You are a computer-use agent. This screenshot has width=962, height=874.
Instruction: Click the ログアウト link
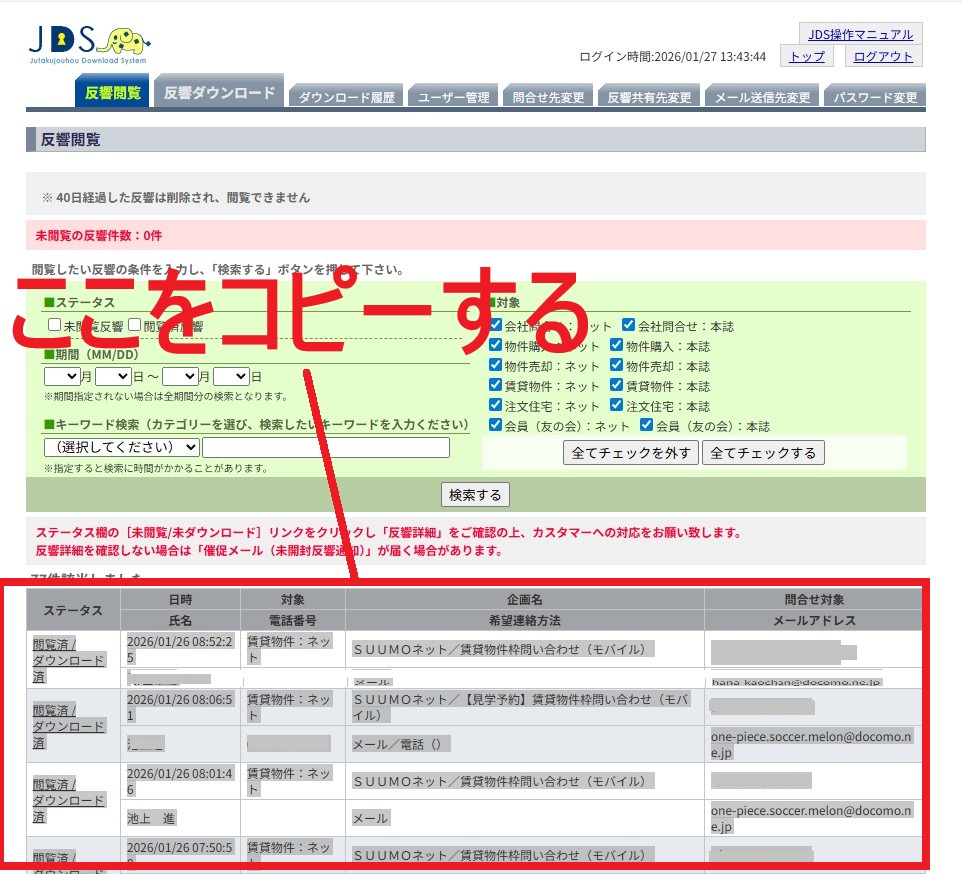[x=881, y=57]
